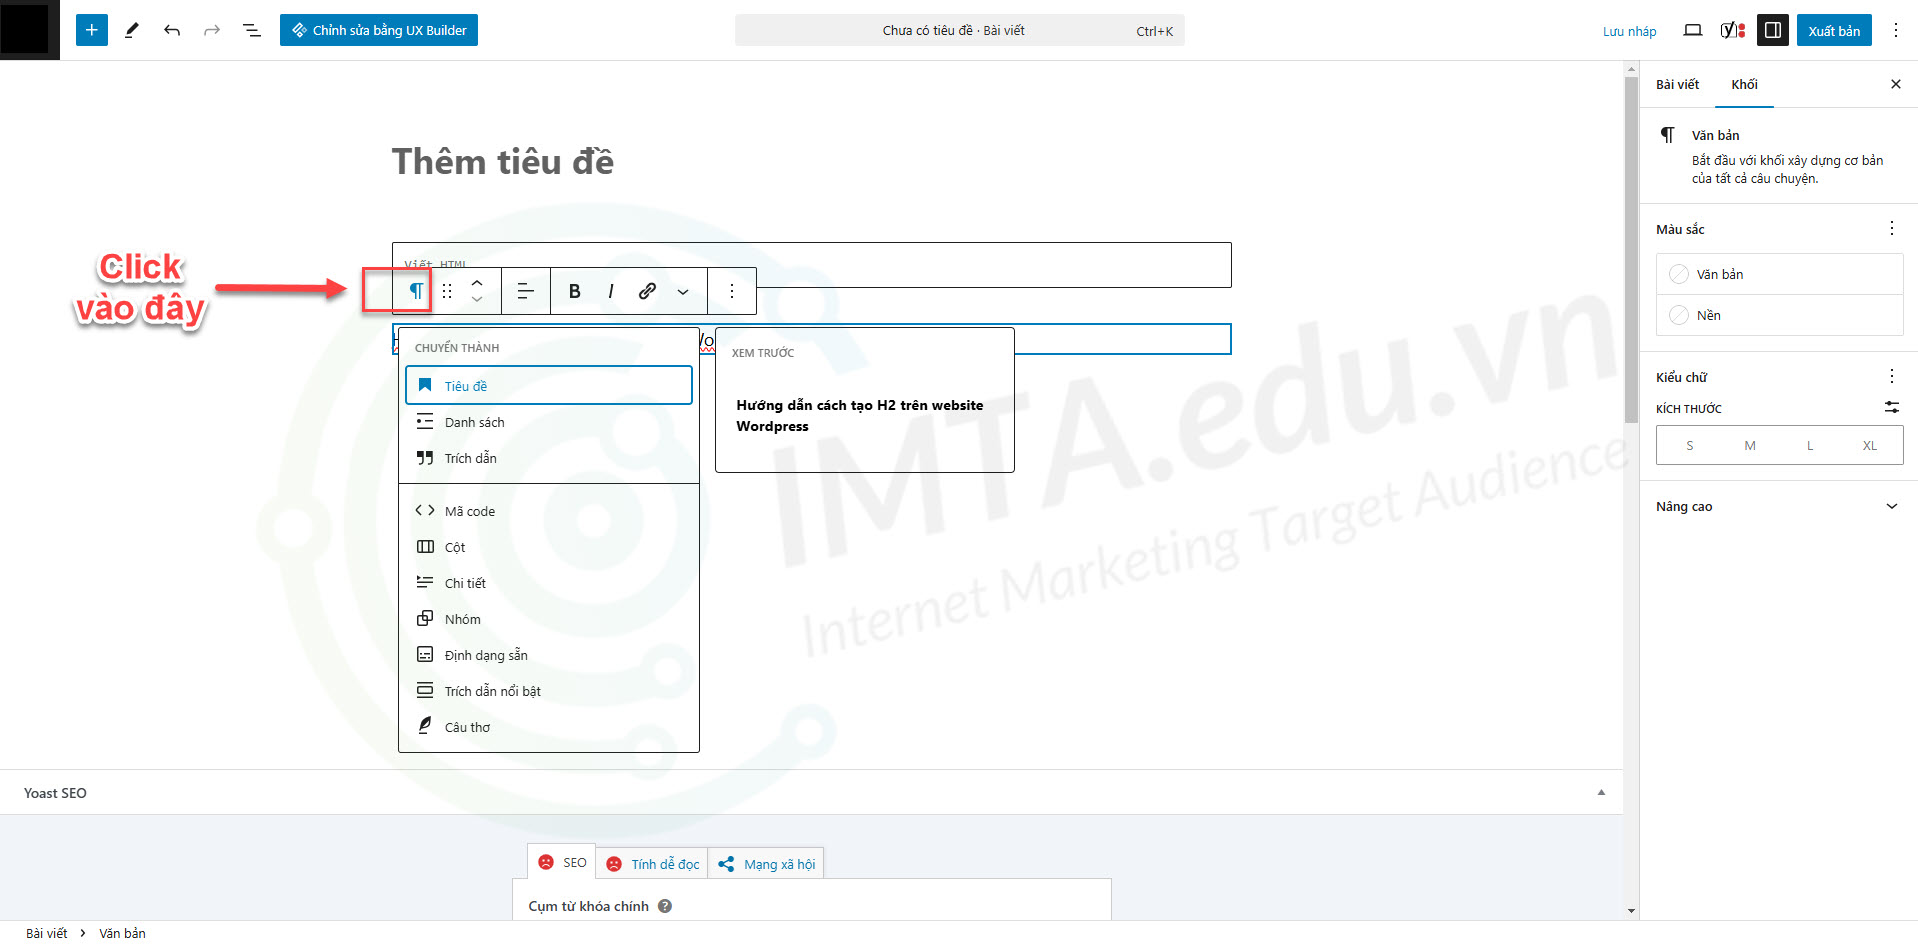Toggle italic formatting
This screenshot has width=1918, height=944.
tap(610, 291)
